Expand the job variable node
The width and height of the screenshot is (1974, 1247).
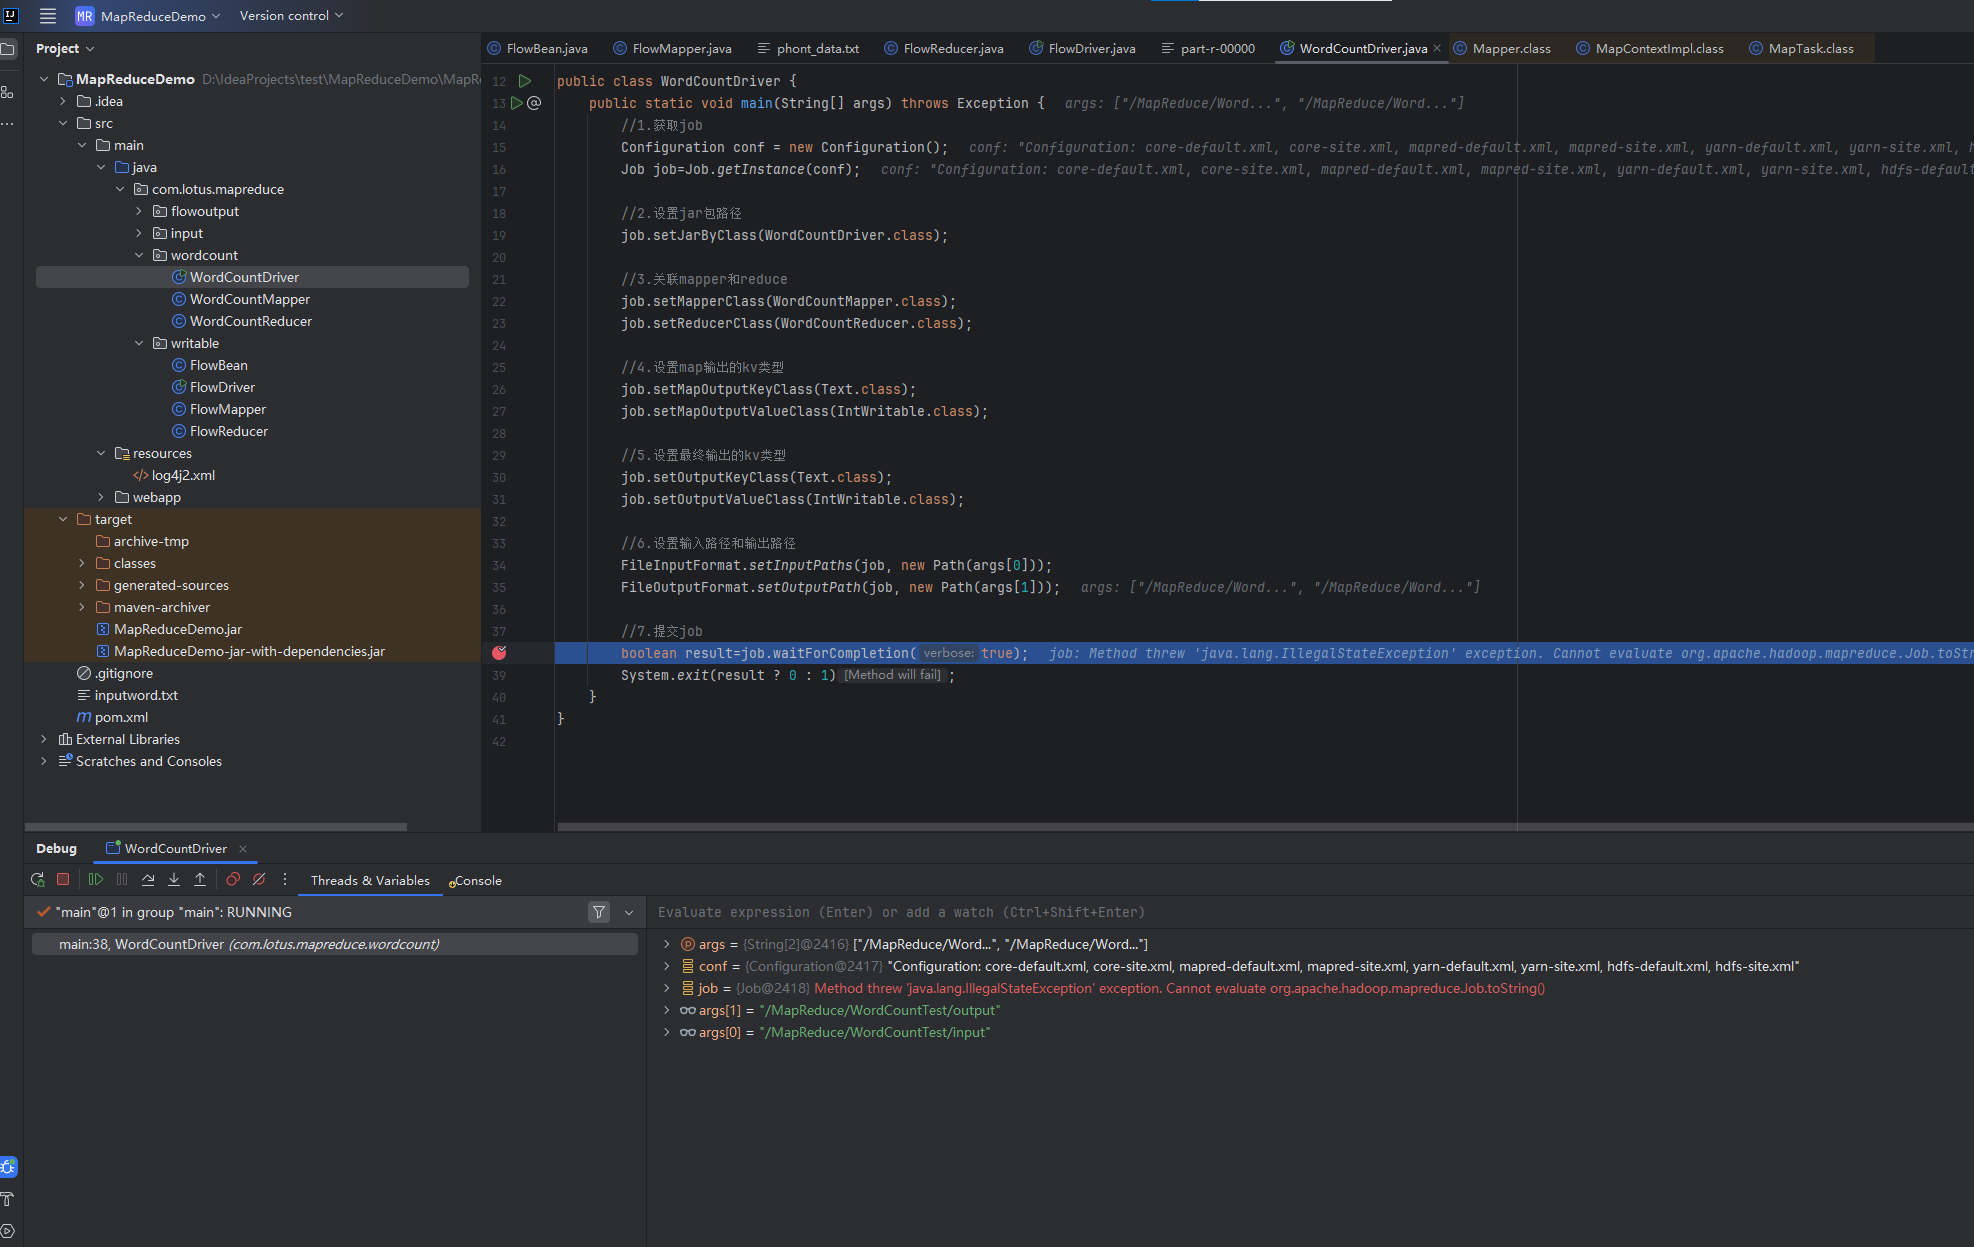[x=667, y=988]
